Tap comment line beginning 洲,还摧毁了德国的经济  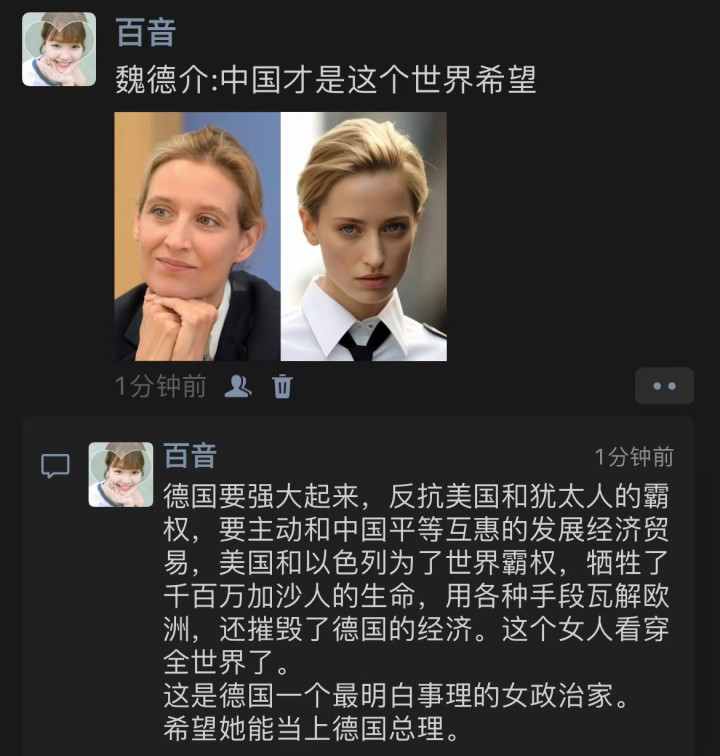point(416,629)
